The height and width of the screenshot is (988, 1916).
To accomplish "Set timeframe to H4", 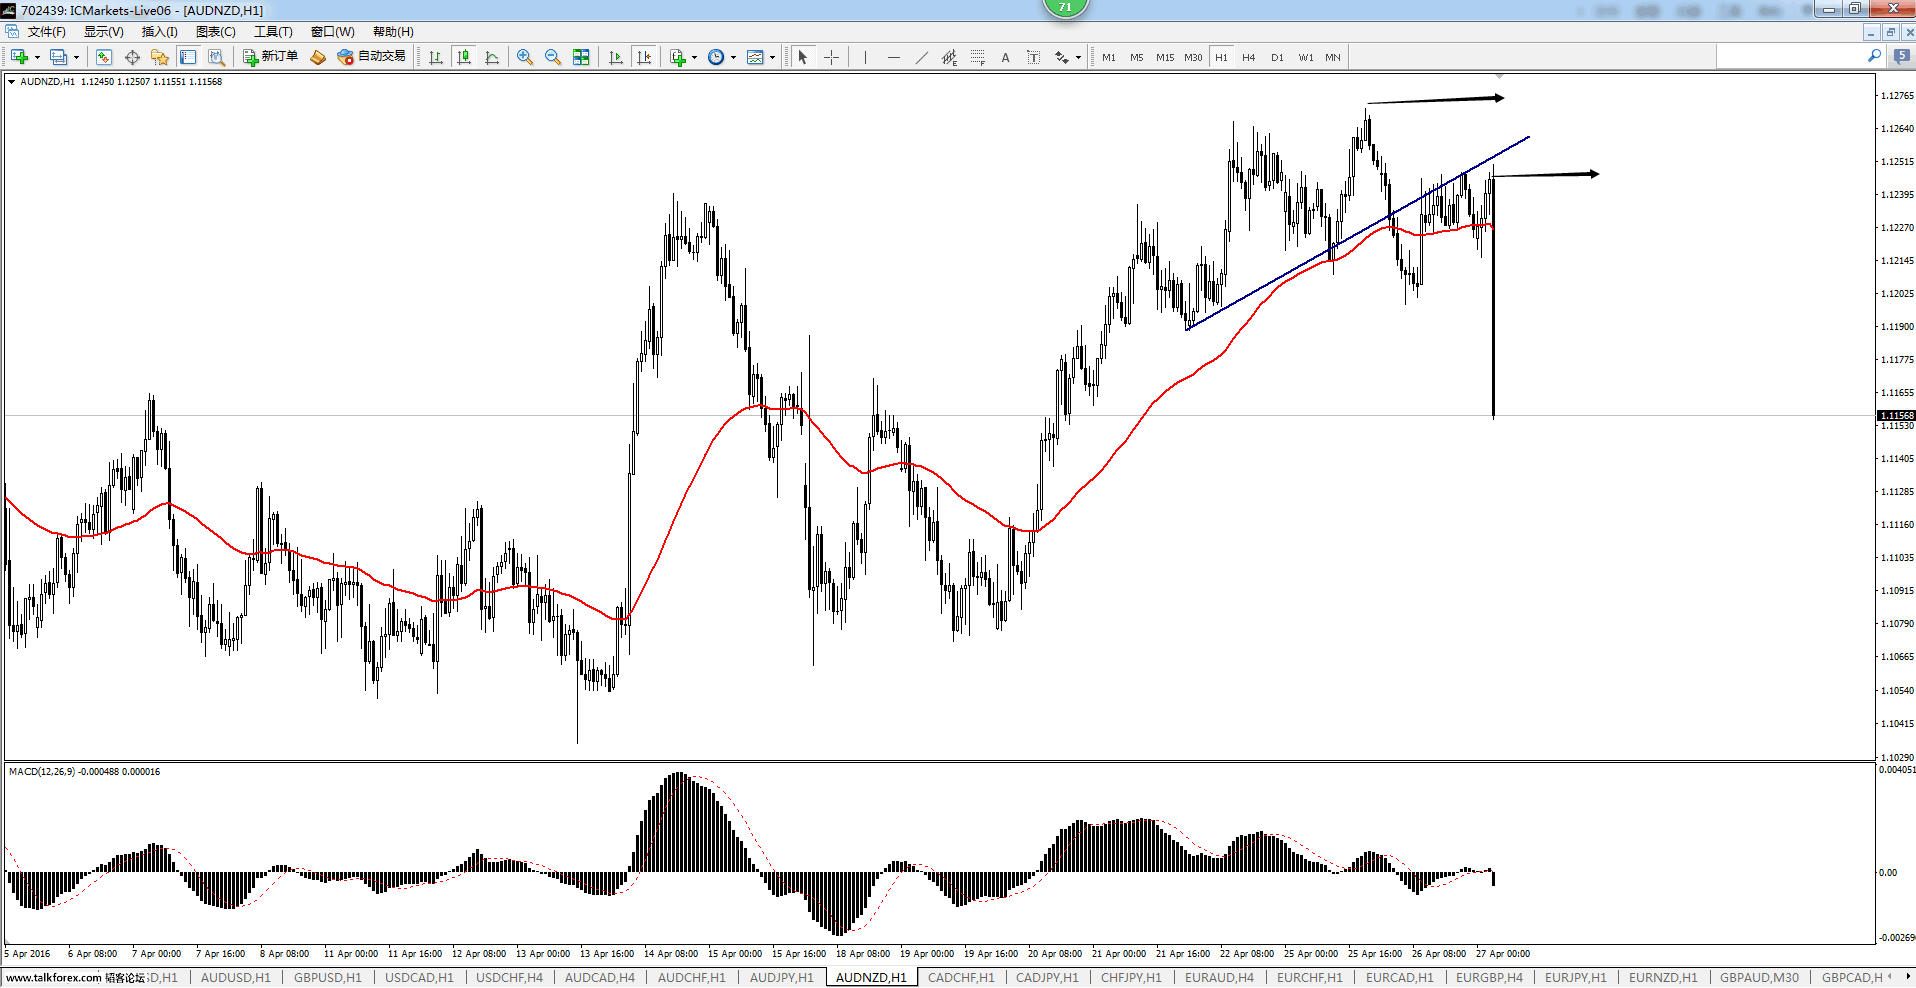I will (1249, 57).
